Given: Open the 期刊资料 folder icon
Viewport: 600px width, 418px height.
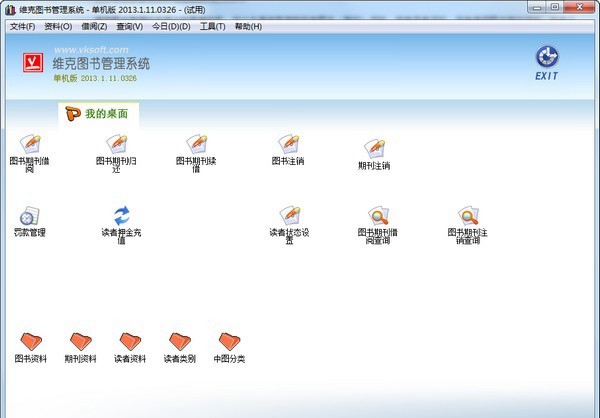Looking at the screenshot, I should [80, 348].
